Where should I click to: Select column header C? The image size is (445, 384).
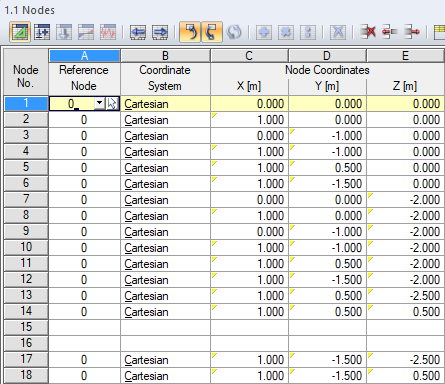pyautogui.click(x=249, y=56)
